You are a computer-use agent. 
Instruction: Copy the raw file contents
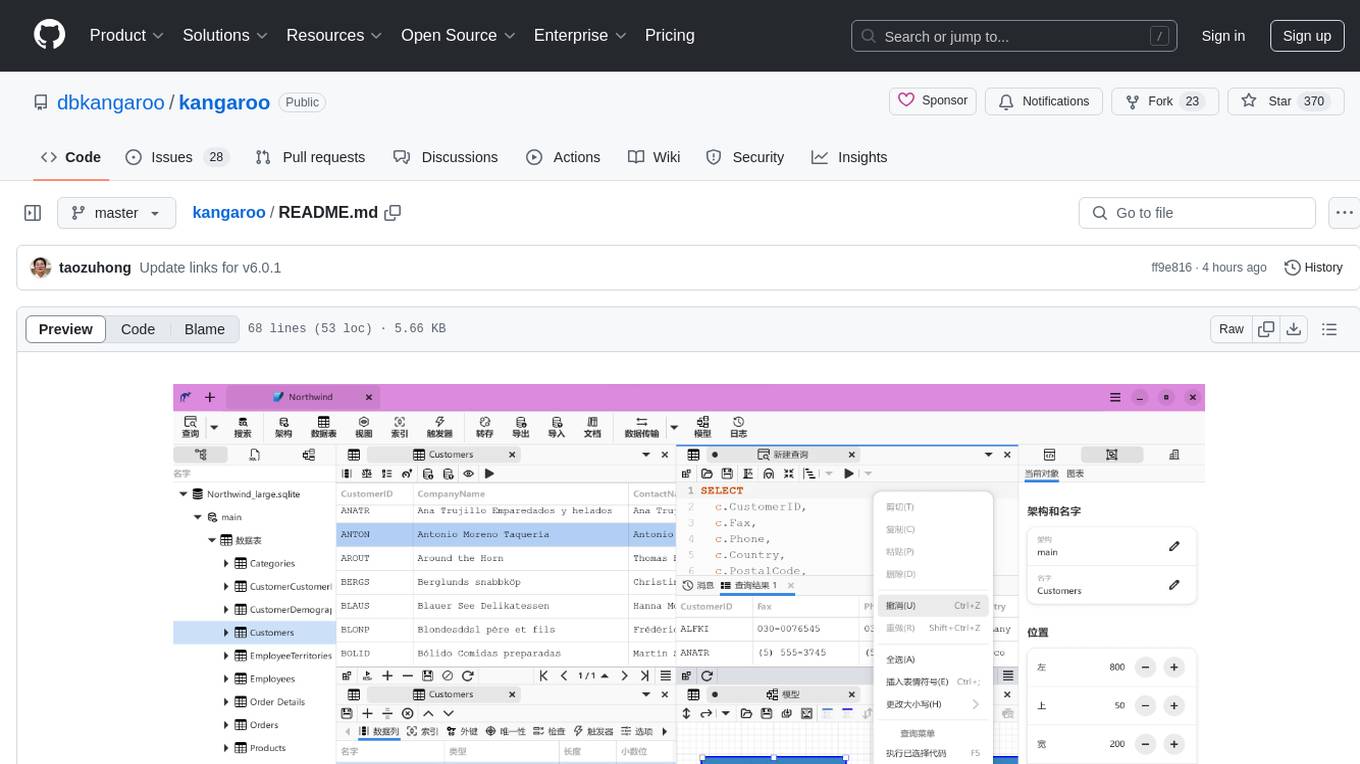click(1267, 329)
